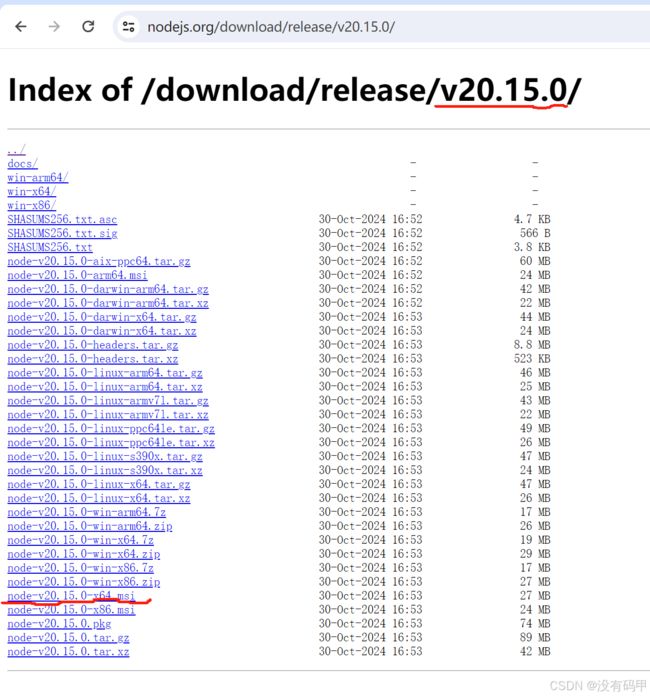Download node-v20.15.0.tar.xz source
This screenshot has width=650, height=696.
[x=68, y=652]
